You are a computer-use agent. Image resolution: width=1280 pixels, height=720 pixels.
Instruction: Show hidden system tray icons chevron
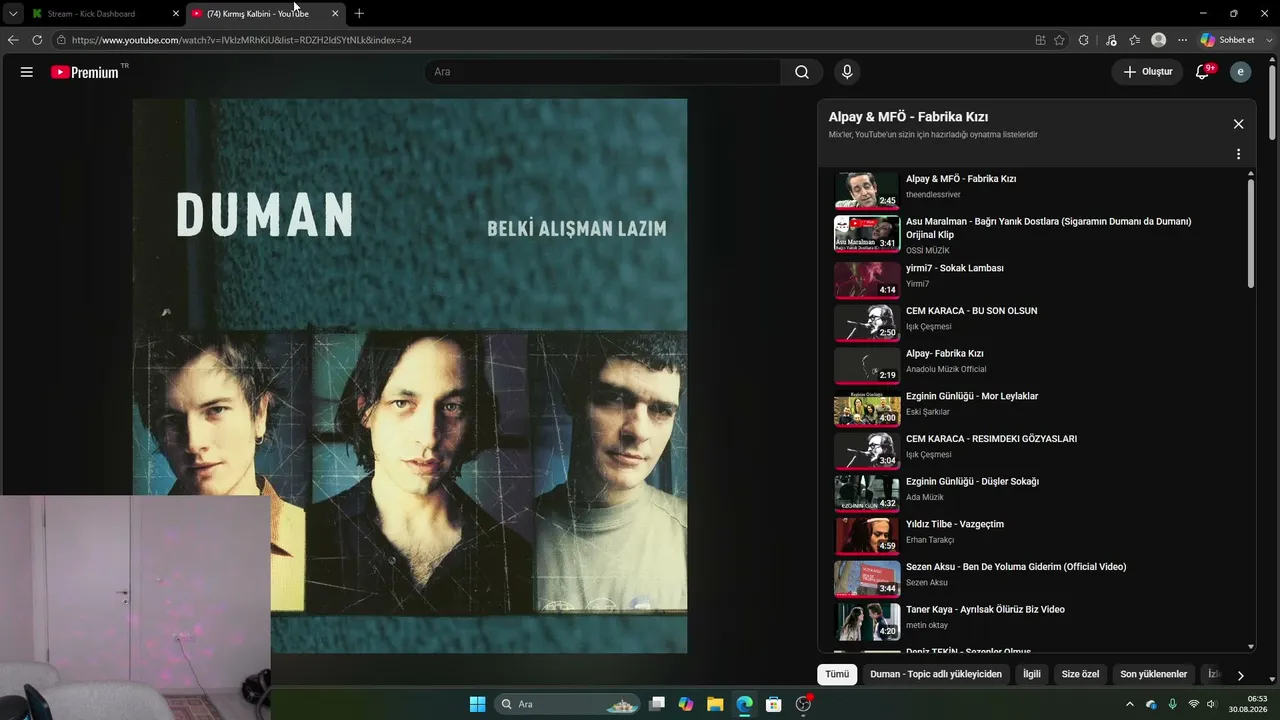[x=1130, y=704]
